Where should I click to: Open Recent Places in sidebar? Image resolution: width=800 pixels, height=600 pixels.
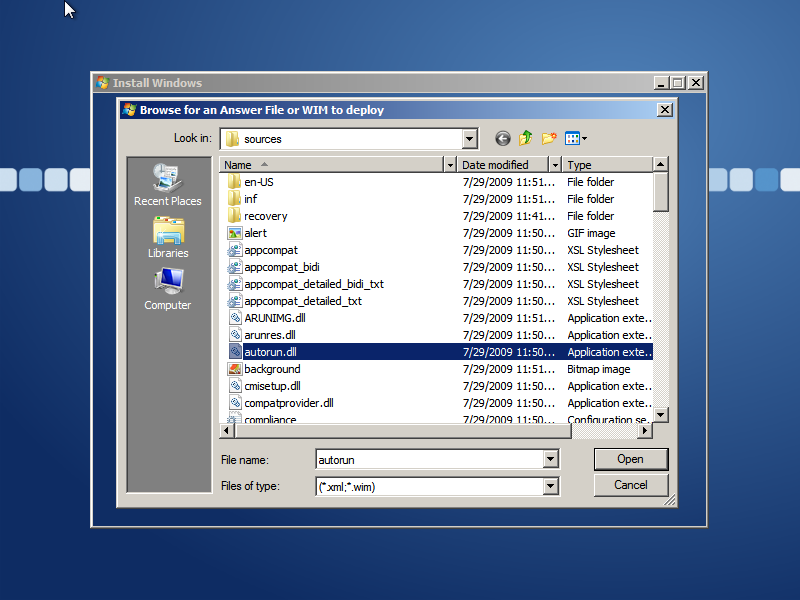[168, 186]
